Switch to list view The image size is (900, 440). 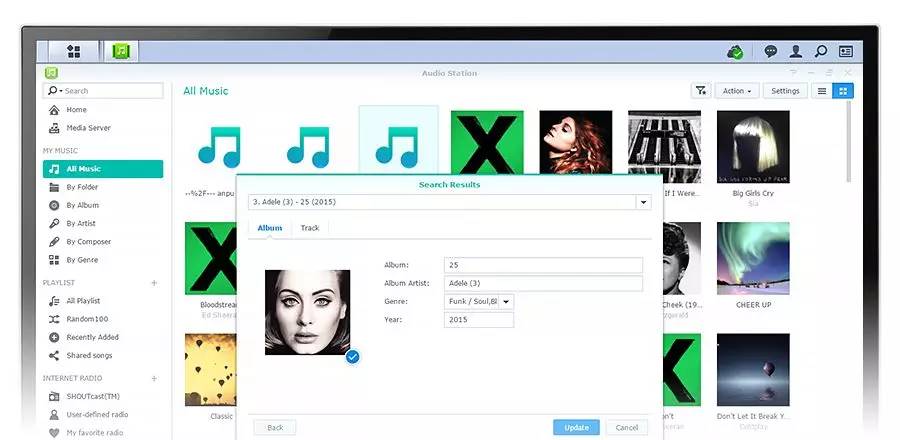(x=822, y=91)
